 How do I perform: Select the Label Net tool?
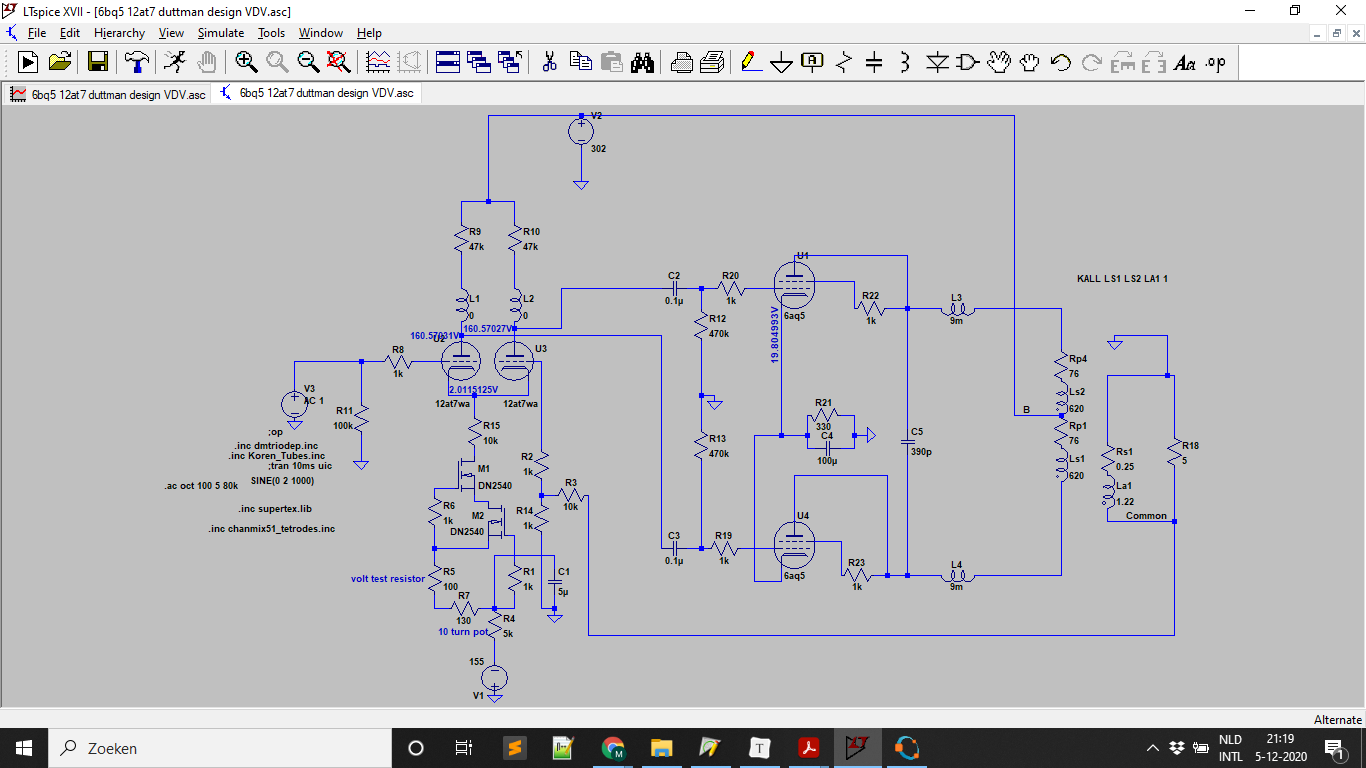click(812, 62)
